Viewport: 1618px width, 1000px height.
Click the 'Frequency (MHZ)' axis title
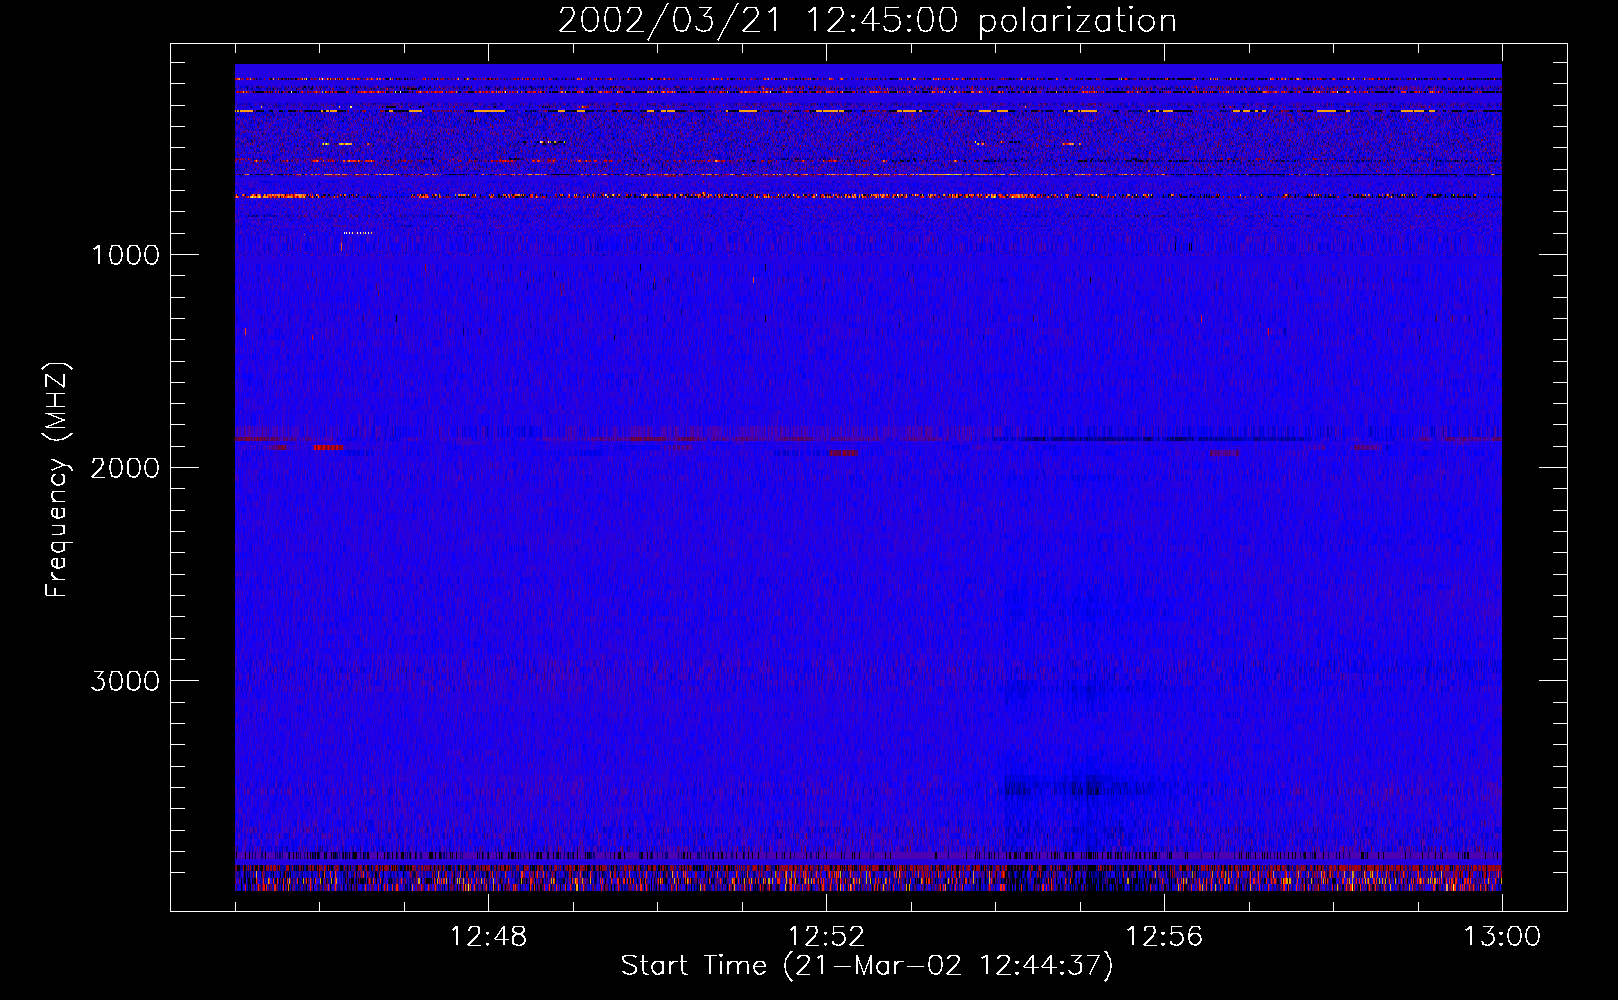57,479
